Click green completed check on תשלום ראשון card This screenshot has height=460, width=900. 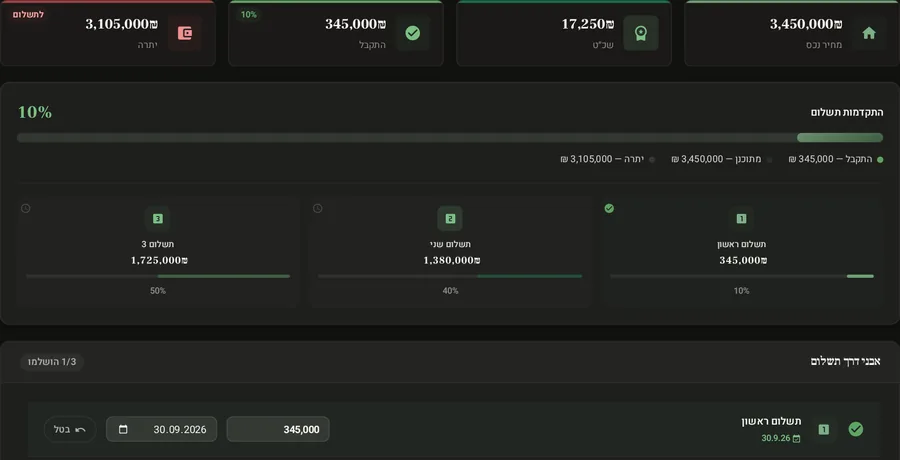tap(609, 208)
